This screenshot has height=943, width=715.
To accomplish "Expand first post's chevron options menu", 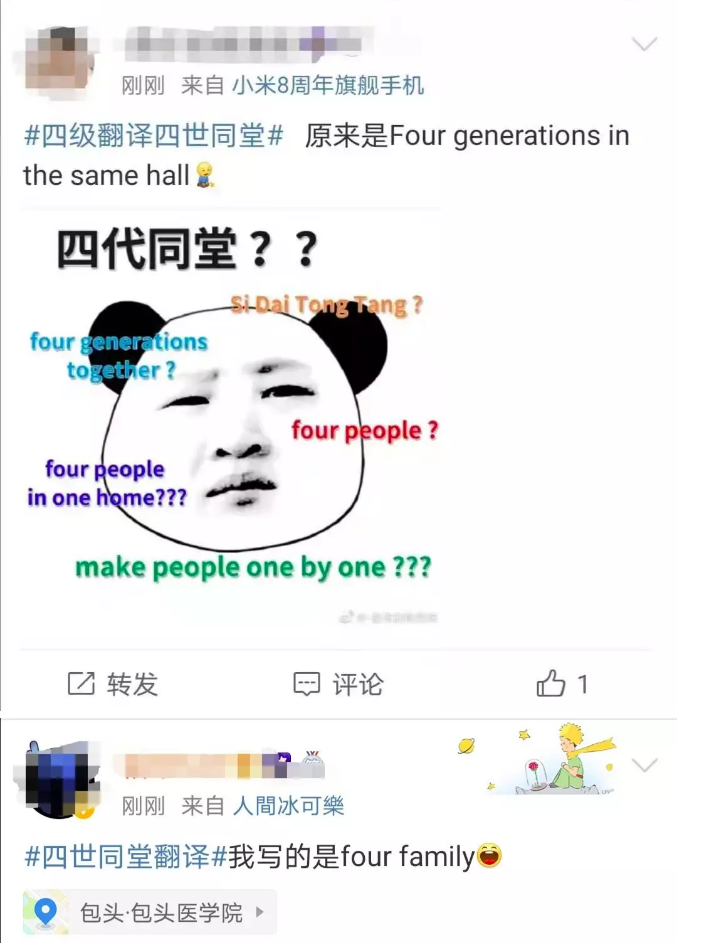I will point(644,43).
